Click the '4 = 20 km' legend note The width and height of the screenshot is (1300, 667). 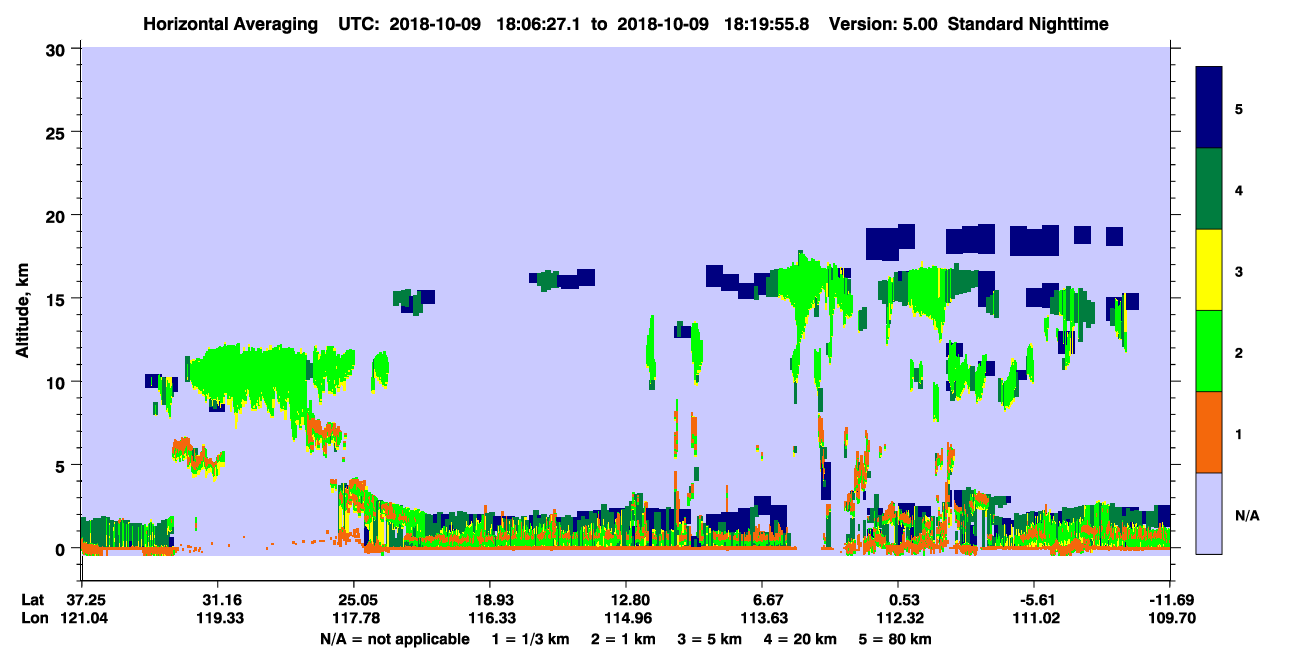tap(802, 639)
